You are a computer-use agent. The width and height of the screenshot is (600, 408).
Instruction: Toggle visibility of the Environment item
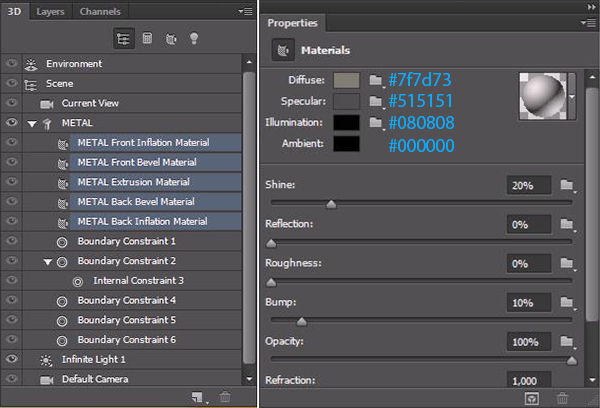point(12,64)
